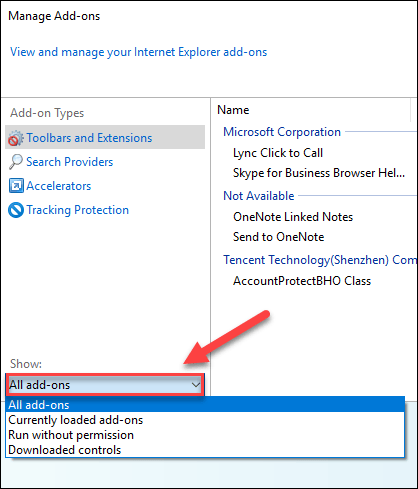Image resolution: width=418 pixels, height=489 pixels.
Task: Click the Tracking Protection blocked icon
Action: (16, 210)
